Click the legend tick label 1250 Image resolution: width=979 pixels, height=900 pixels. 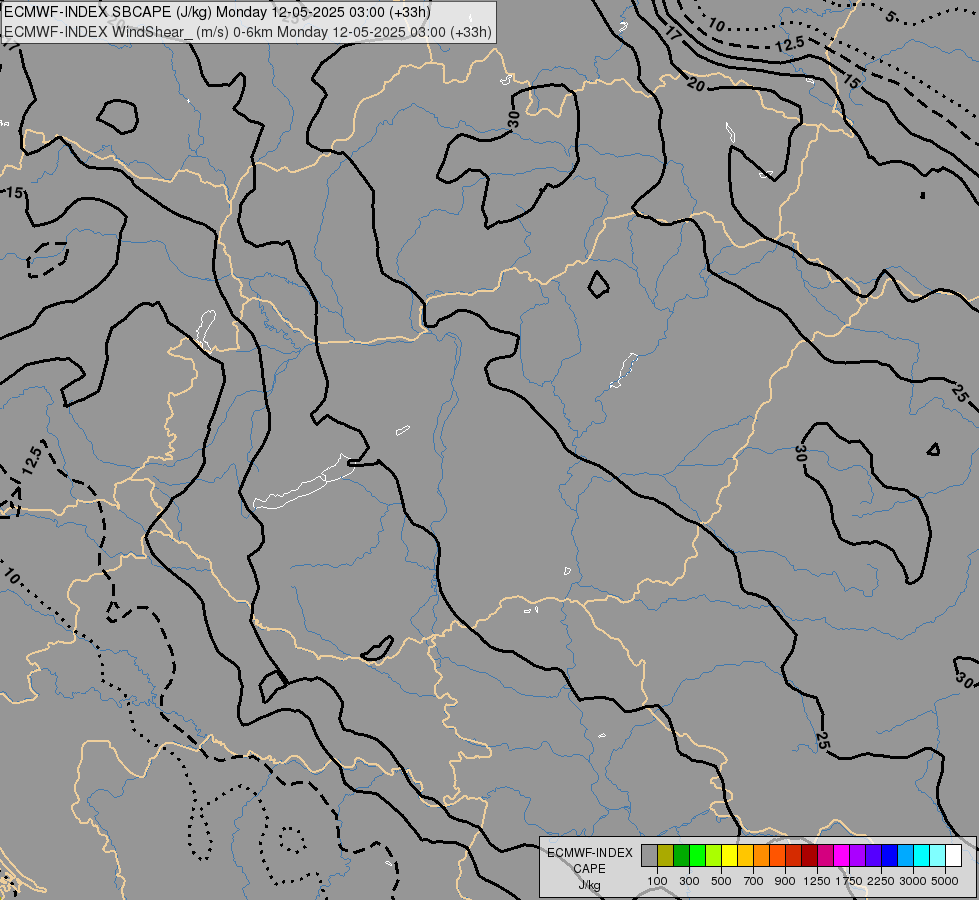coord(817,881)
